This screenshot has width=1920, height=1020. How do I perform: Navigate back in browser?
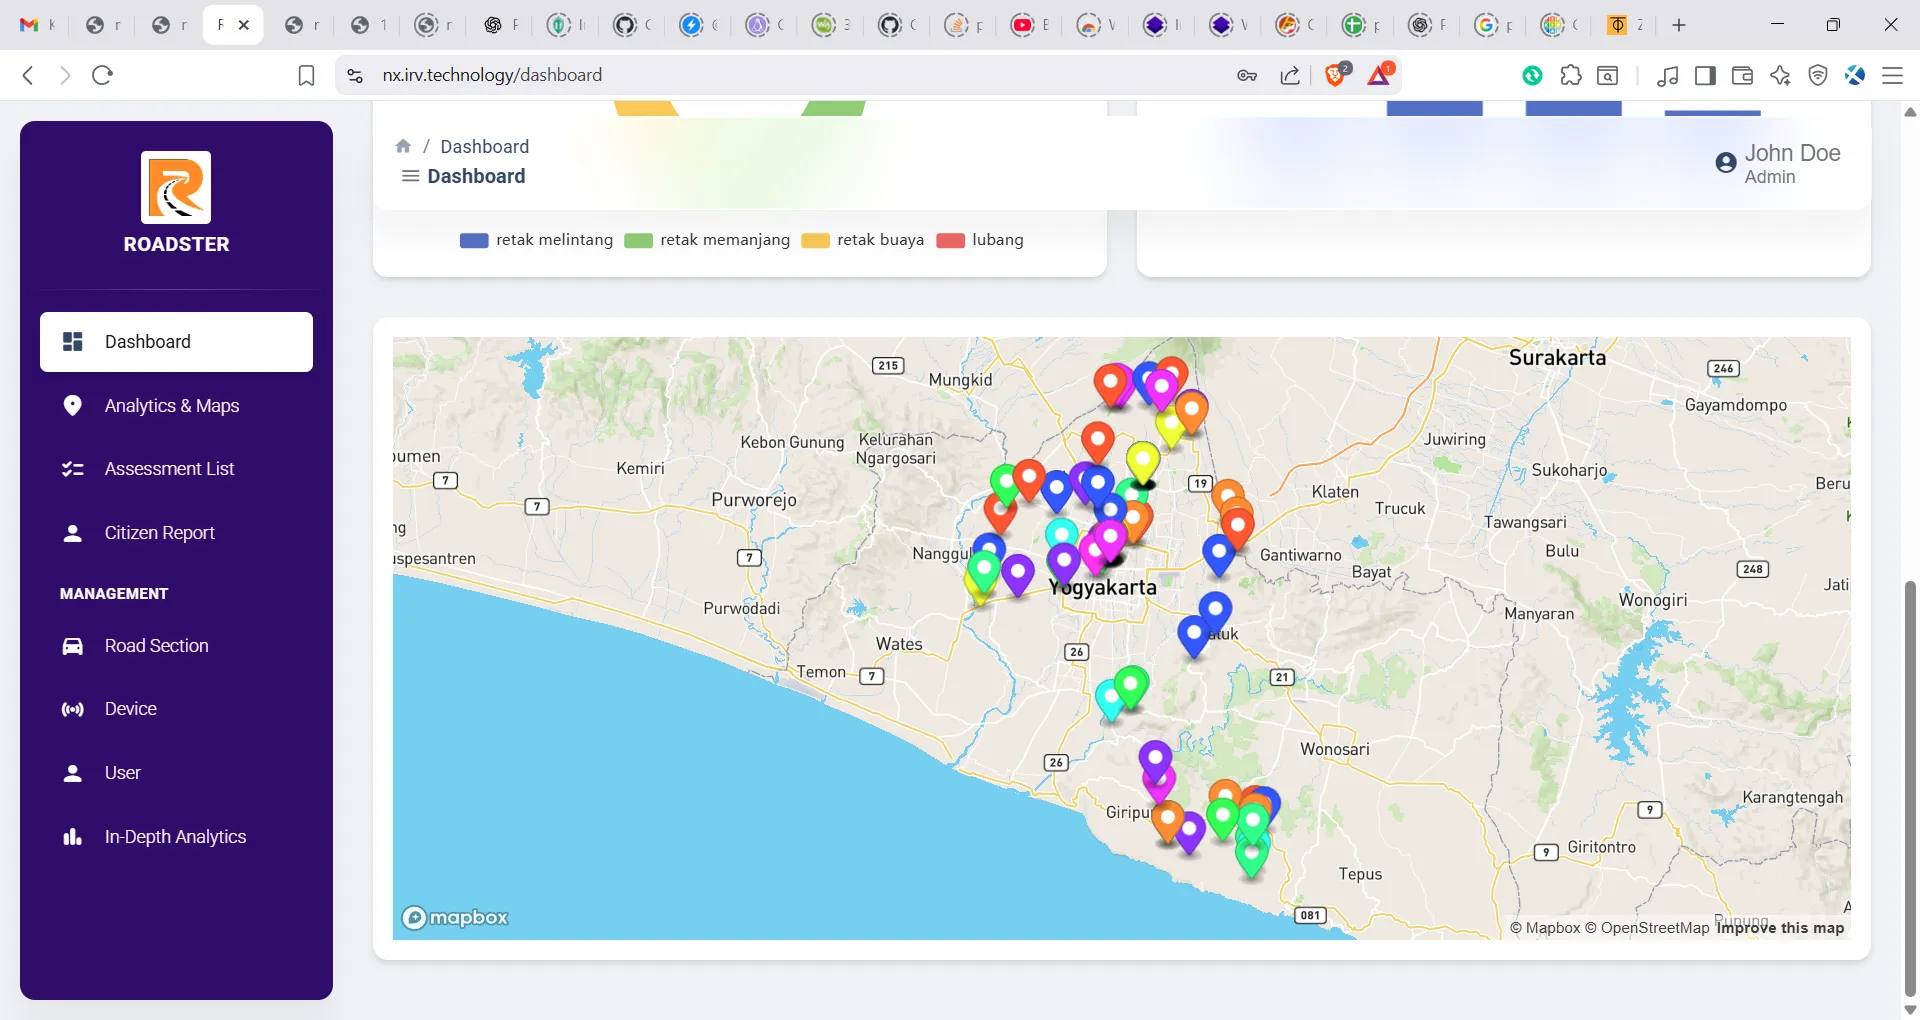28,75
